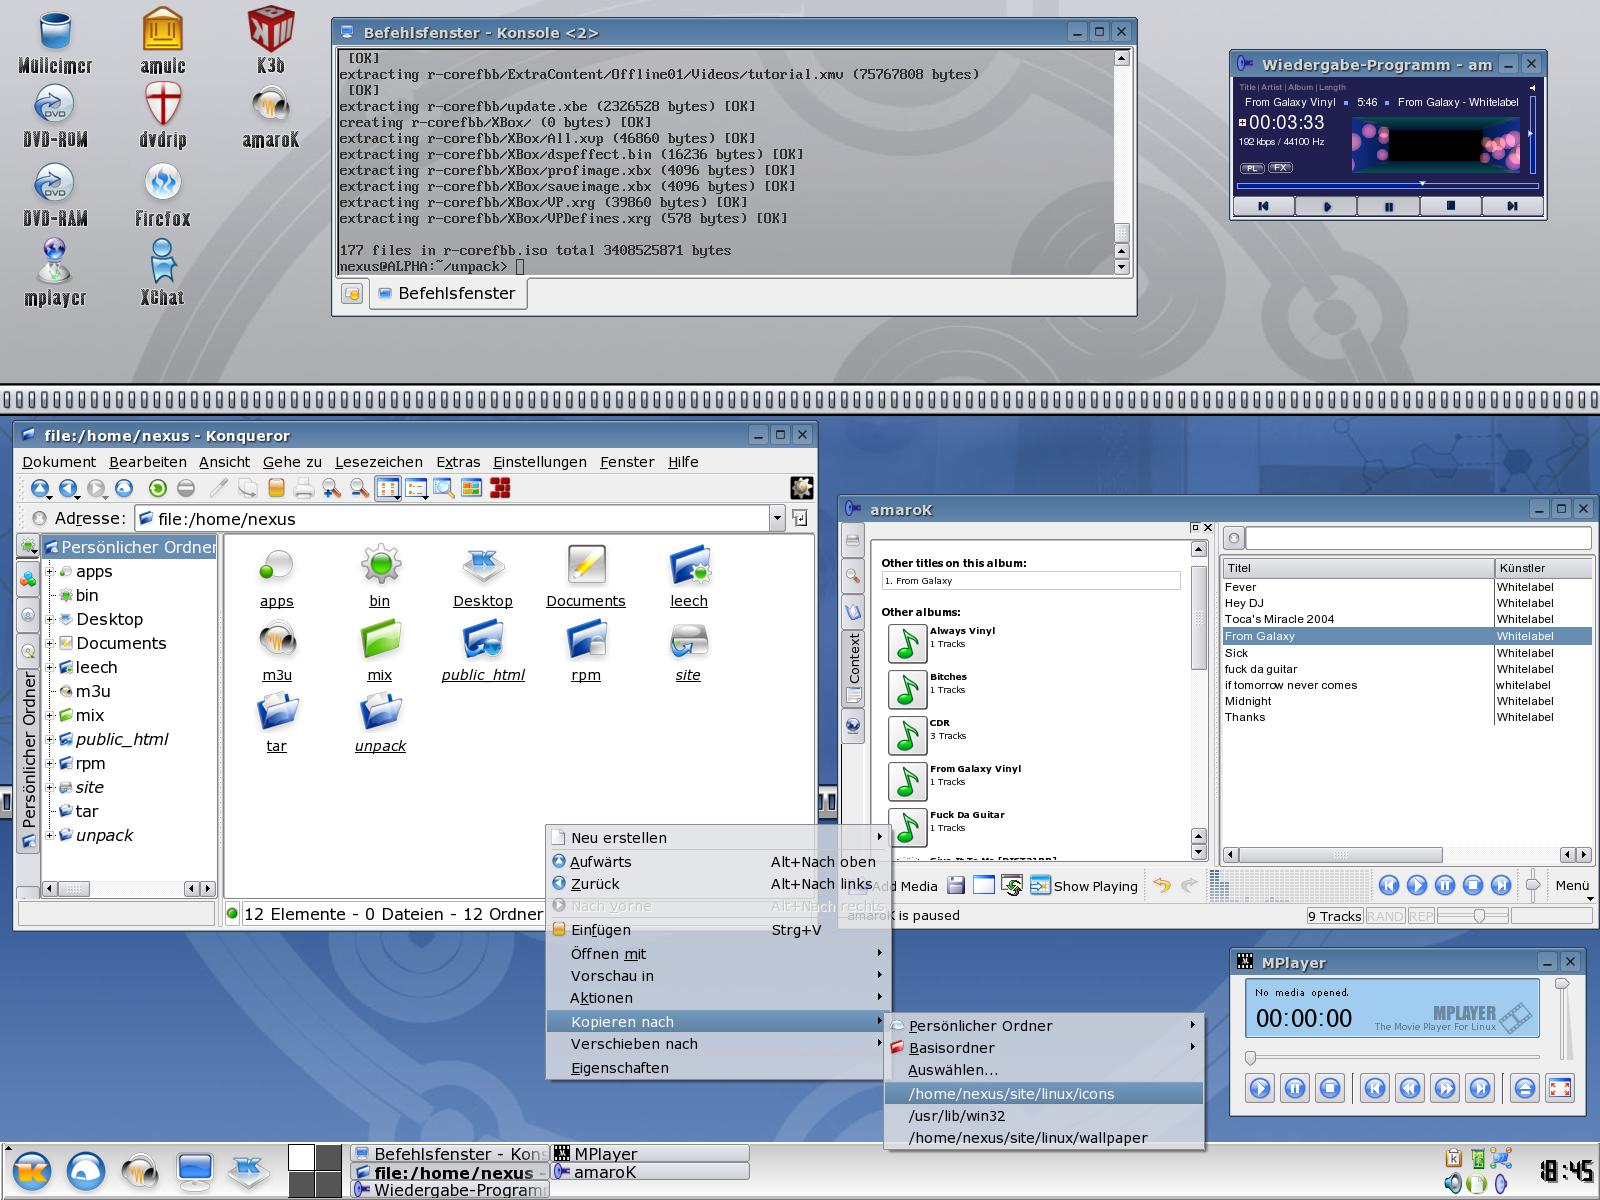The image size is (1600, 1200).
Task: Expand the Documents tree node
Action: coord(50,643)
